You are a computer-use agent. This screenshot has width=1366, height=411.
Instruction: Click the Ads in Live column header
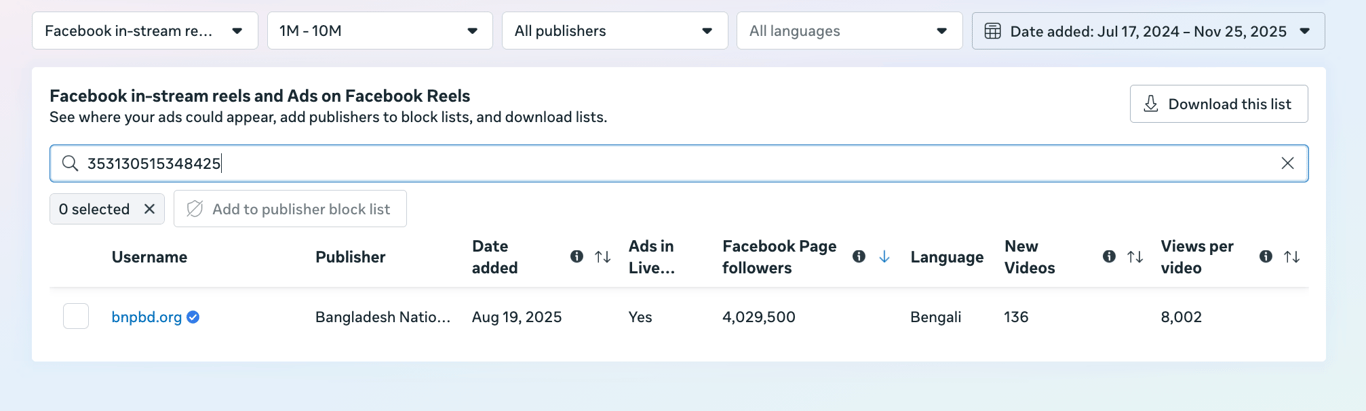pos(651,257)
